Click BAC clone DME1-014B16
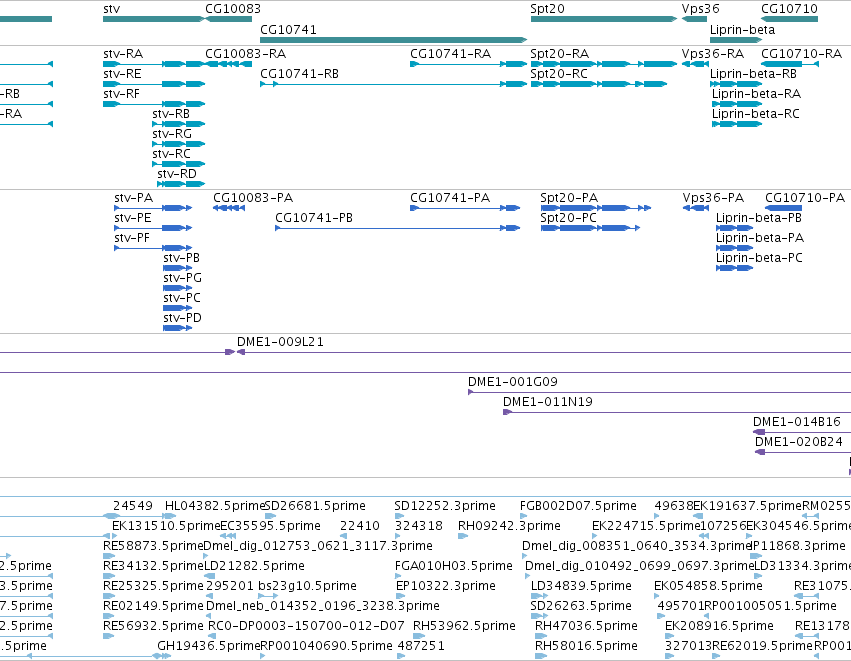 (802, 433)
